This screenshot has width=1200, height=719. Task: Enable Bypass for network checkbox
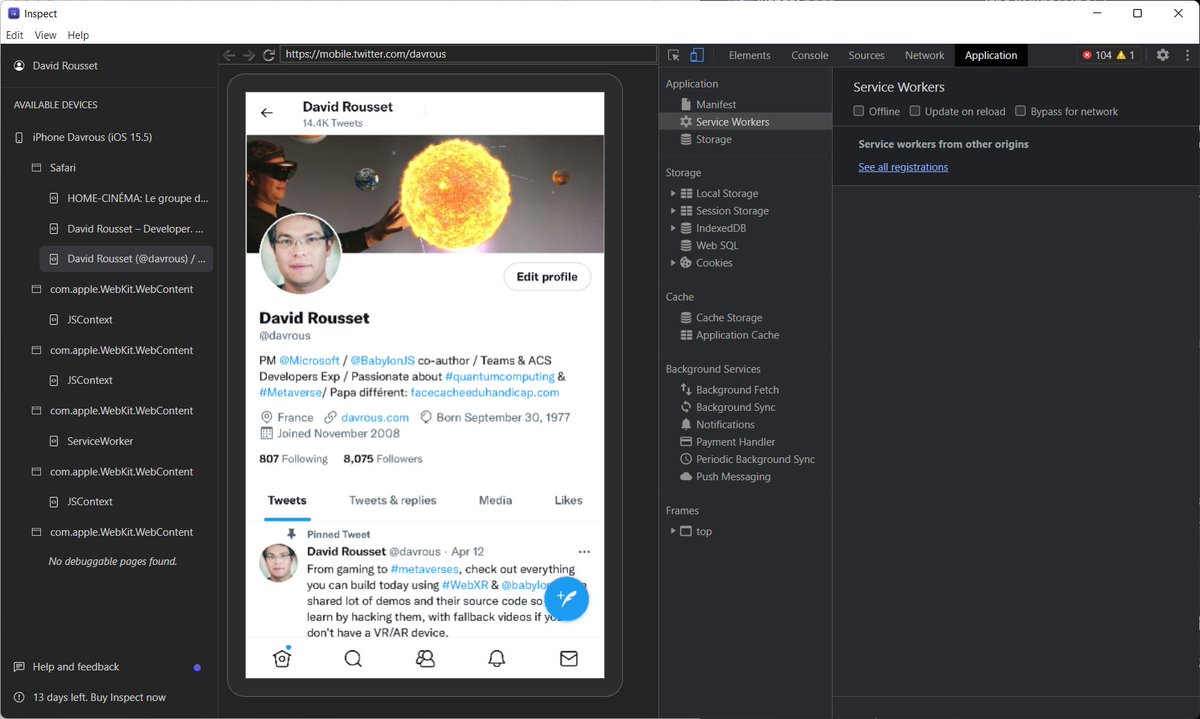point(1021,111)
